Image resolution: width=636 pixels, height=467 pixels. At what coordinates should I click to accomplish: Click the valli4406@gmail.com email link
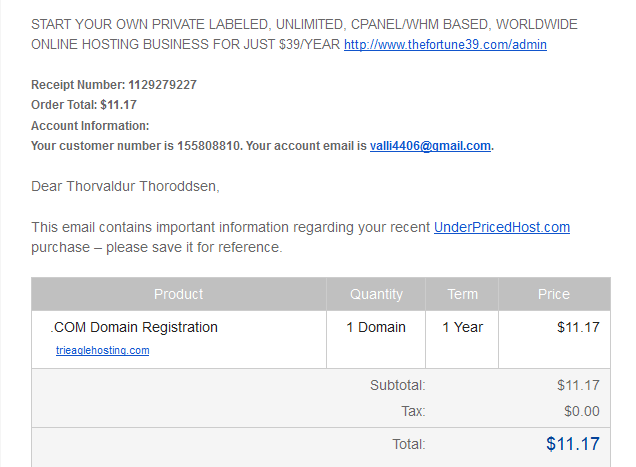[x=430, y=146]
